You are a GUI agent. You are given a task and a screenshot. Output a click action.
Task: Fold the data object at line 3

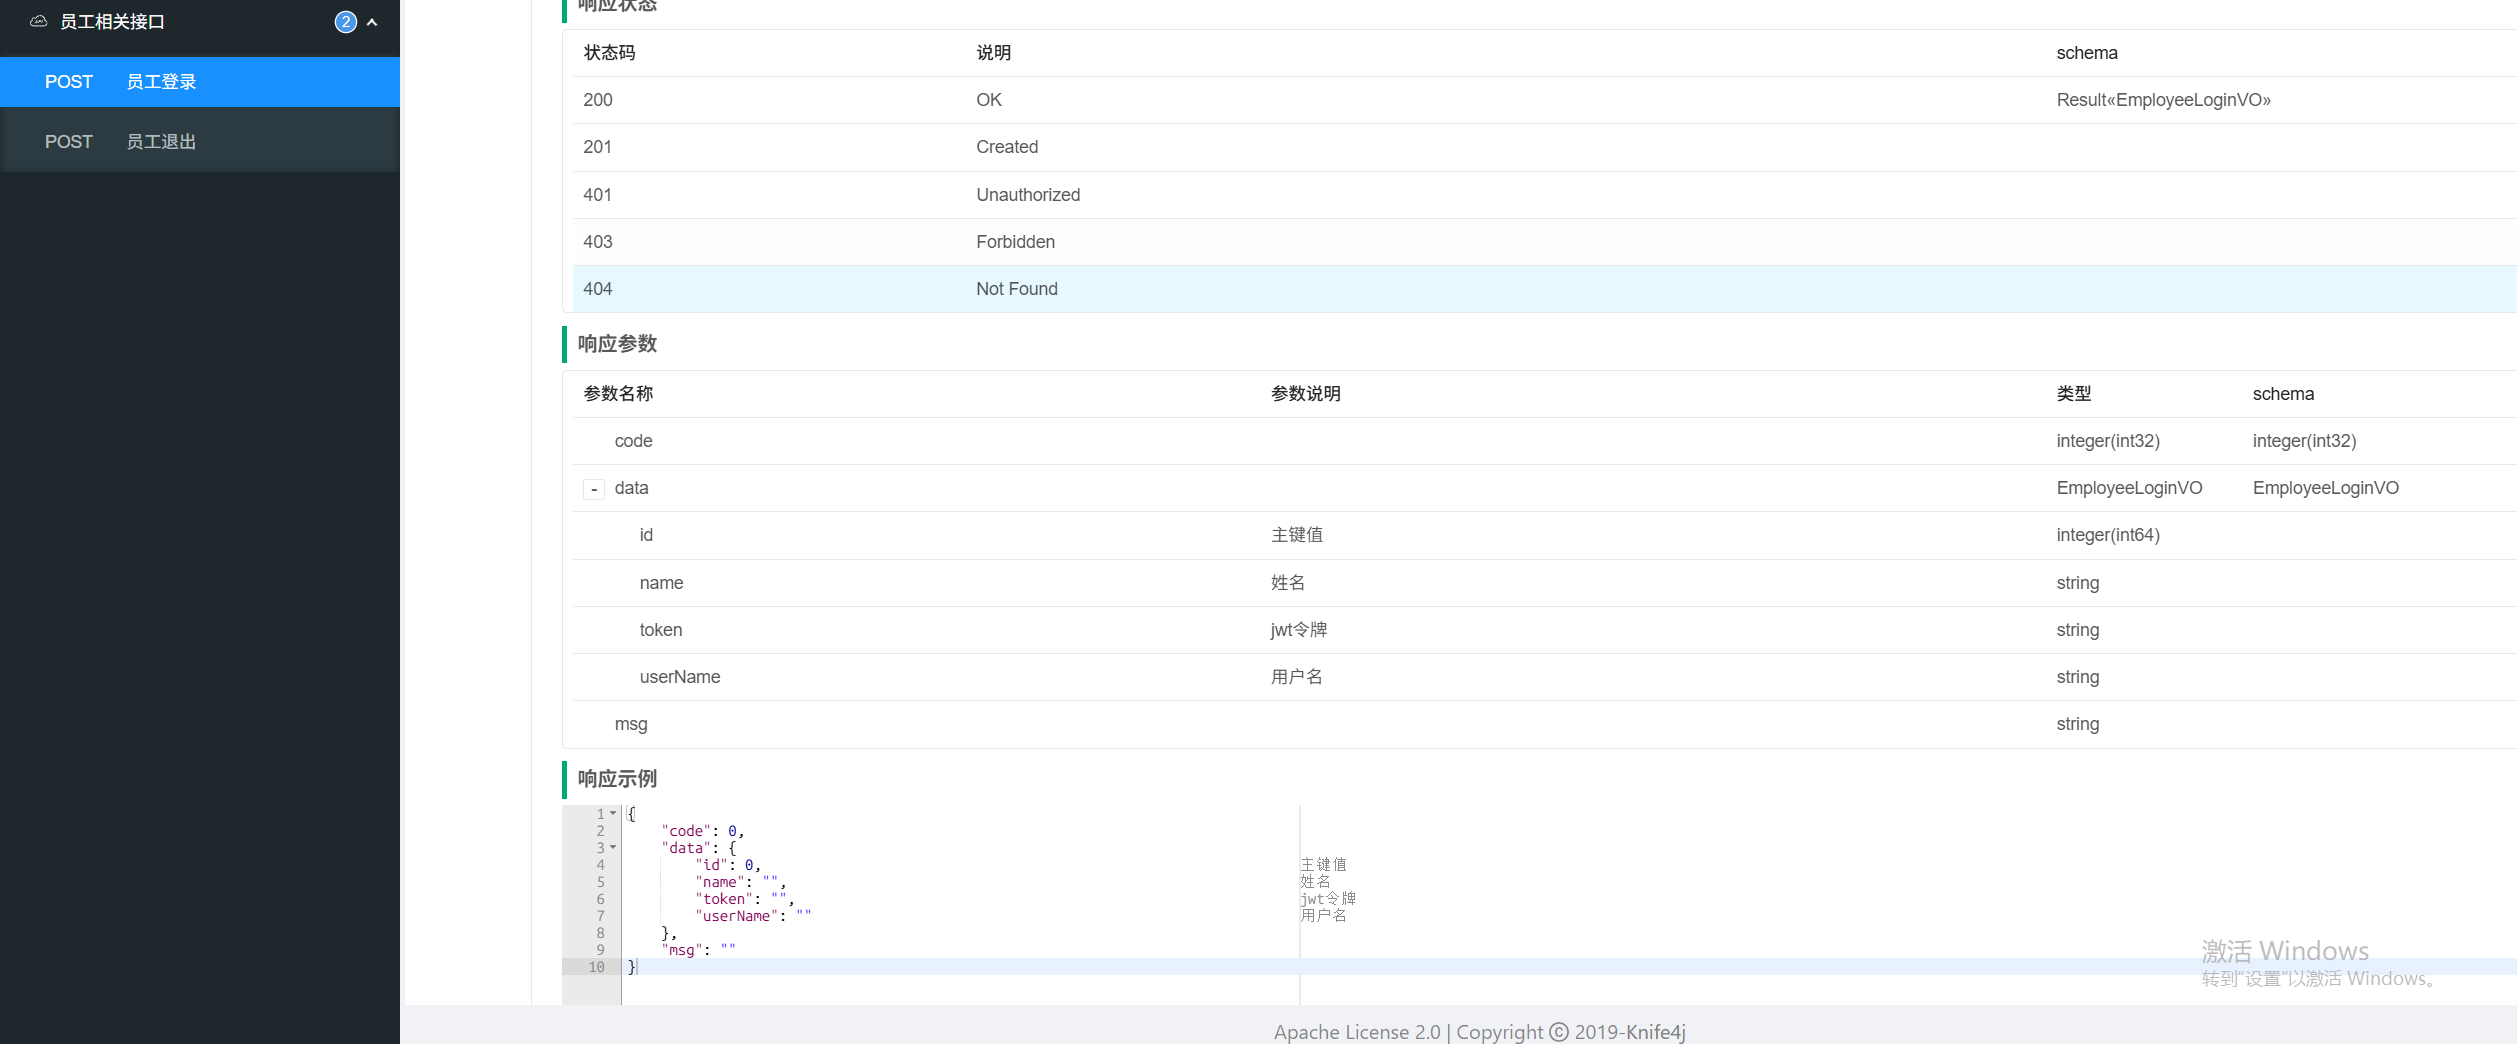coord(613,848)
